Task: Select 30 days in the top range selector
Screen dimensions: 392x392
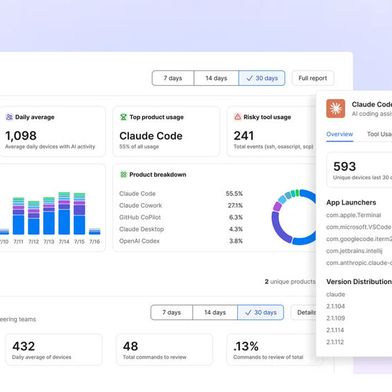Action: point(262,78)
